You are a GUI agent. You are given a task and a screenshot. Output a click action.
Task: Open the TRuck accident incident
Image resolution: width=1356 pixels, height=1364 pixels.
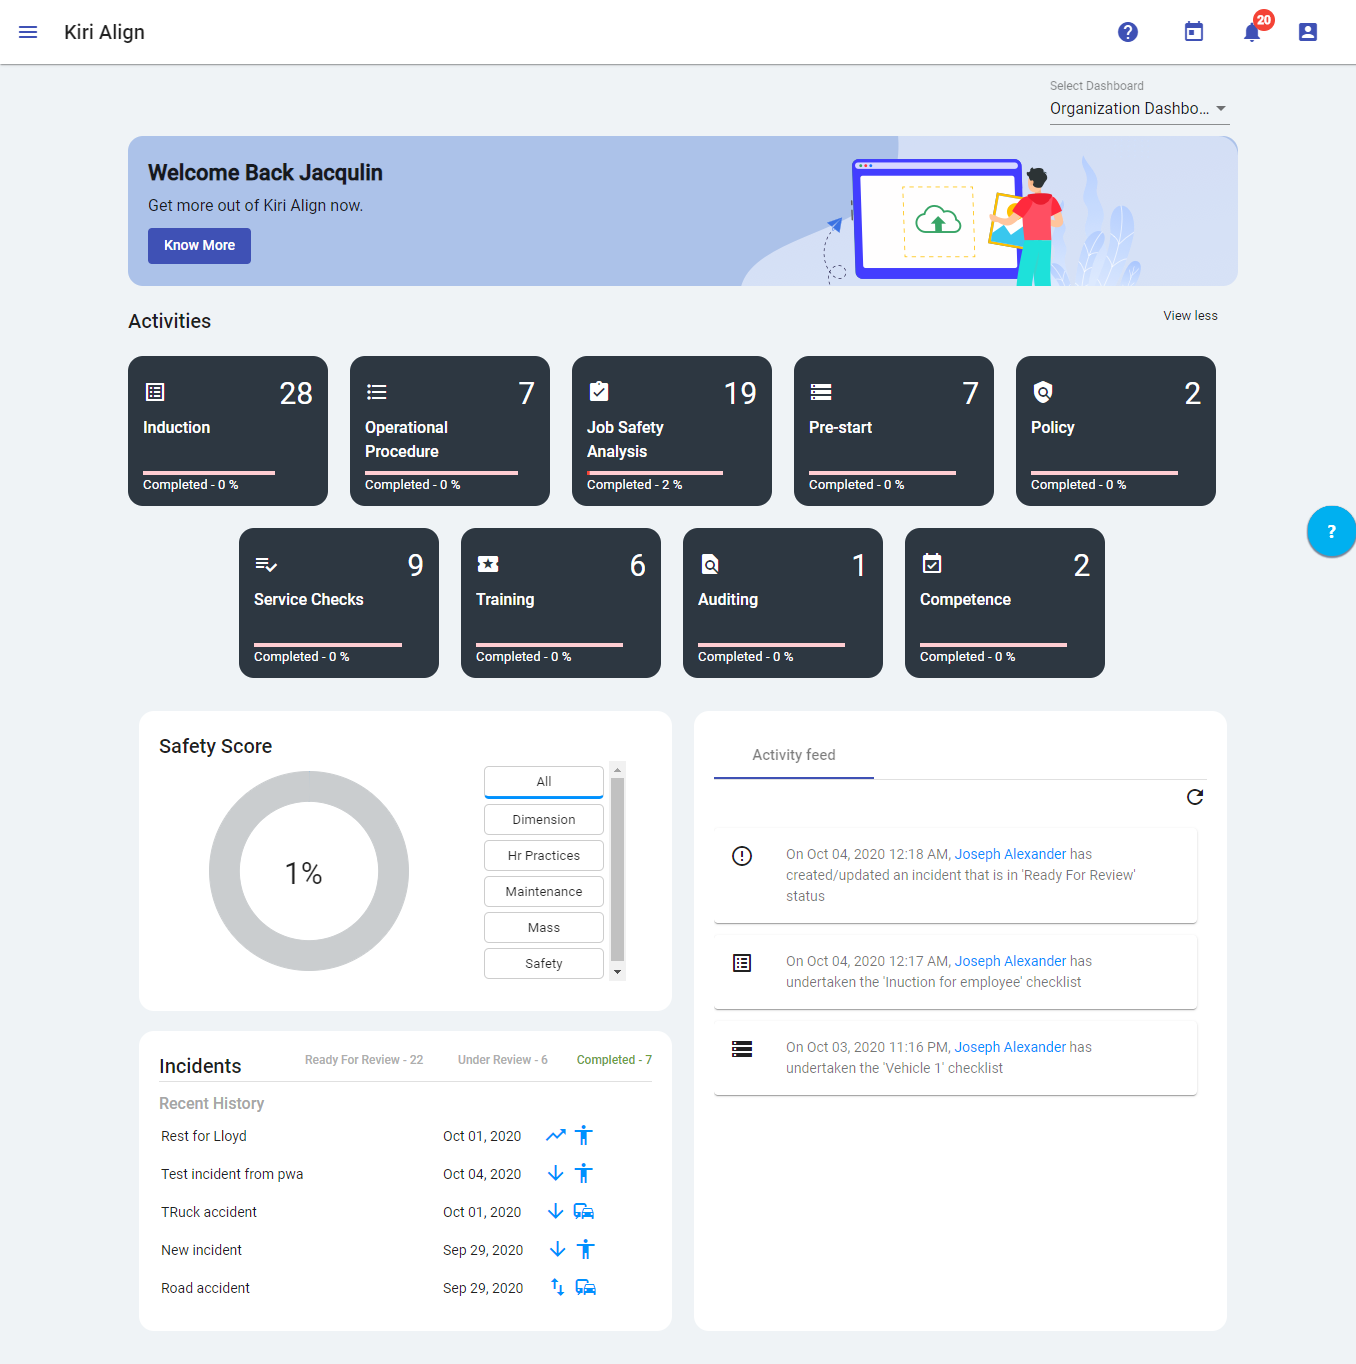click(x=209, y=1212)
